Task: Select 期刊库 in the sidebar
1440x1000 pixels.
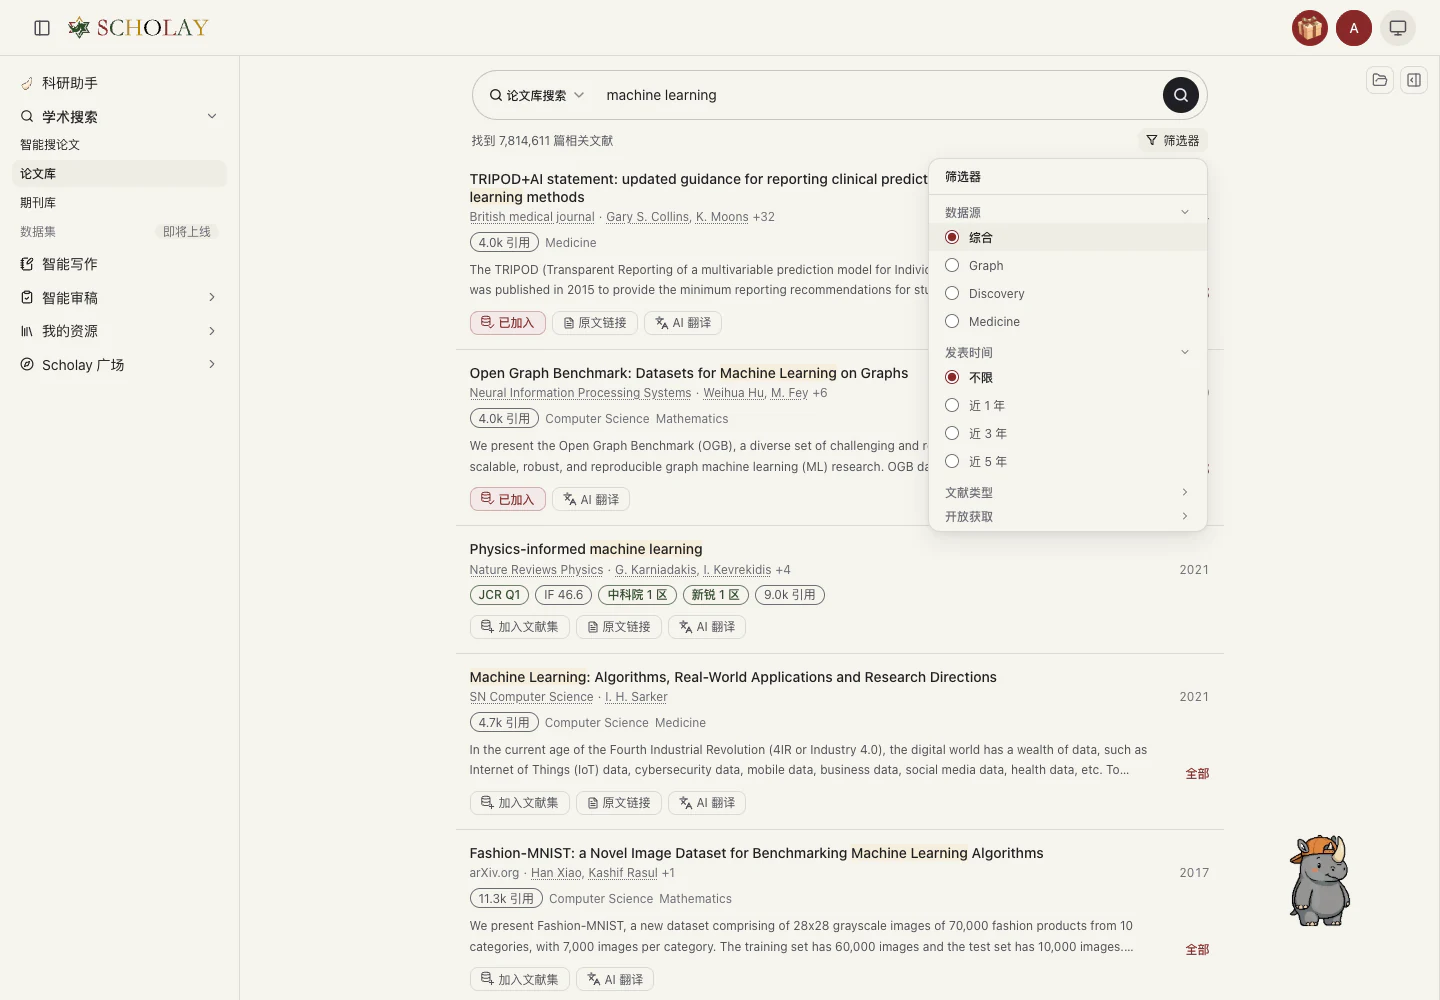Action: coord(119,203)
